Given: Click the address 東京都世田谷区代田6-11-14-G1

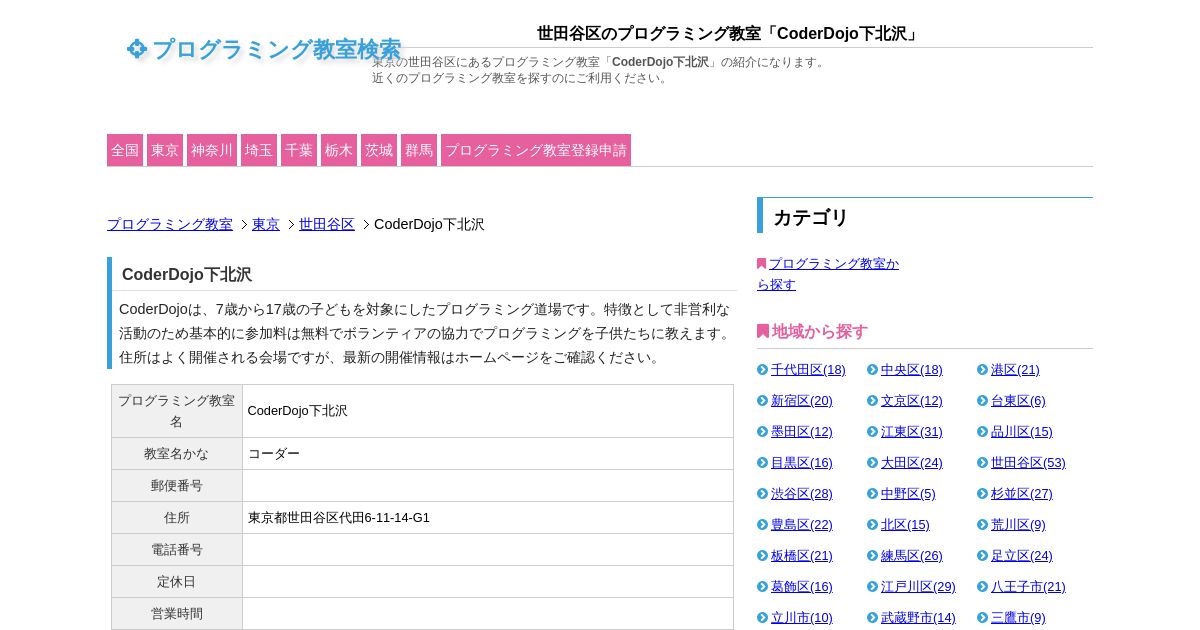Looking at the screenshot, I should pos(339,518).
